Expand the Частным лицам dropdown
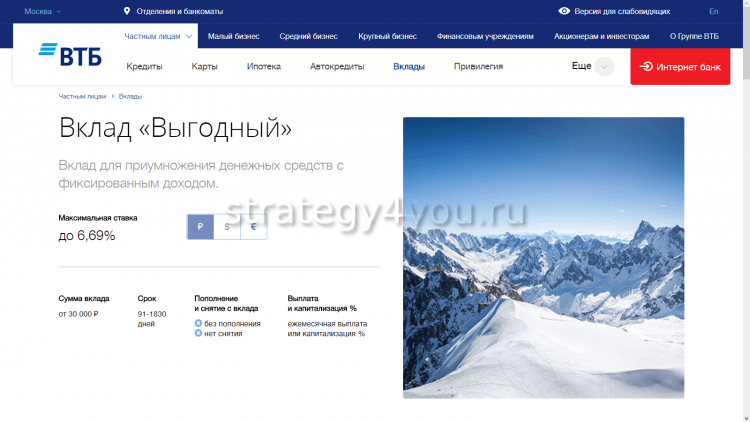This screenshot has width=750, height=422. tap(189, 36)
